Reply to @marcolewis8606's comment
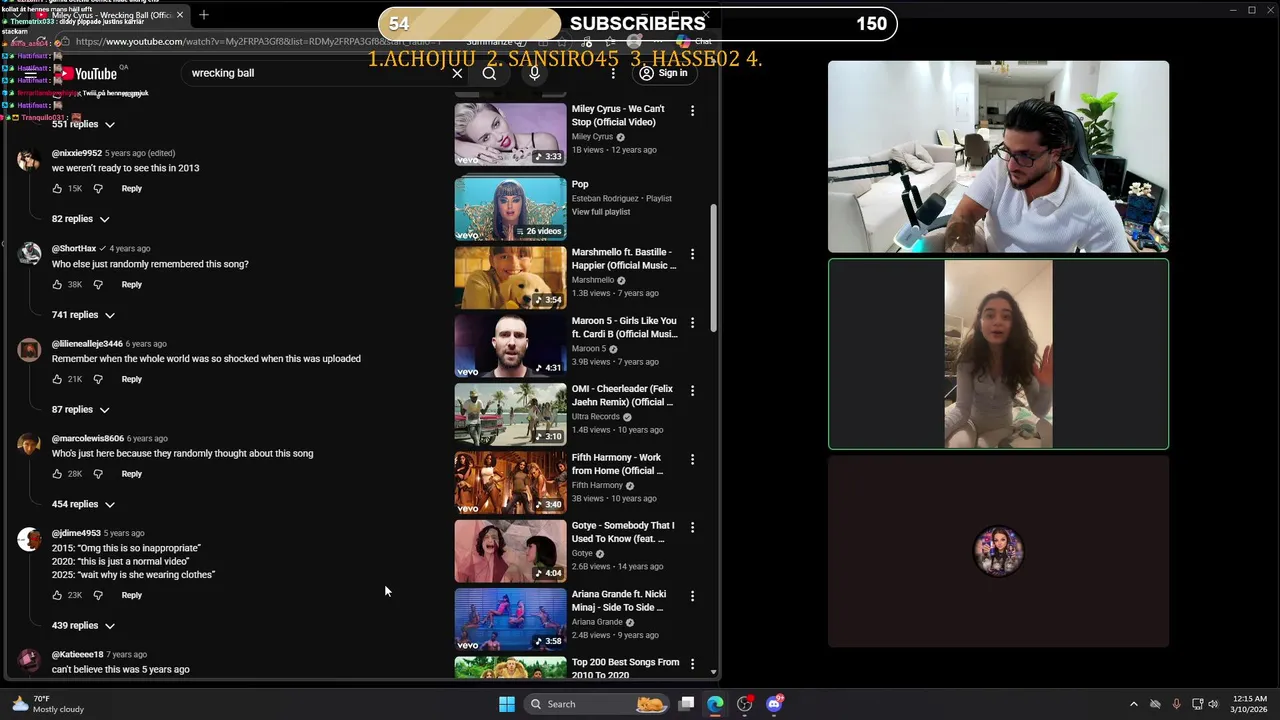The height and width of the screenshot is (720, 1280). (x=132, y=474)
